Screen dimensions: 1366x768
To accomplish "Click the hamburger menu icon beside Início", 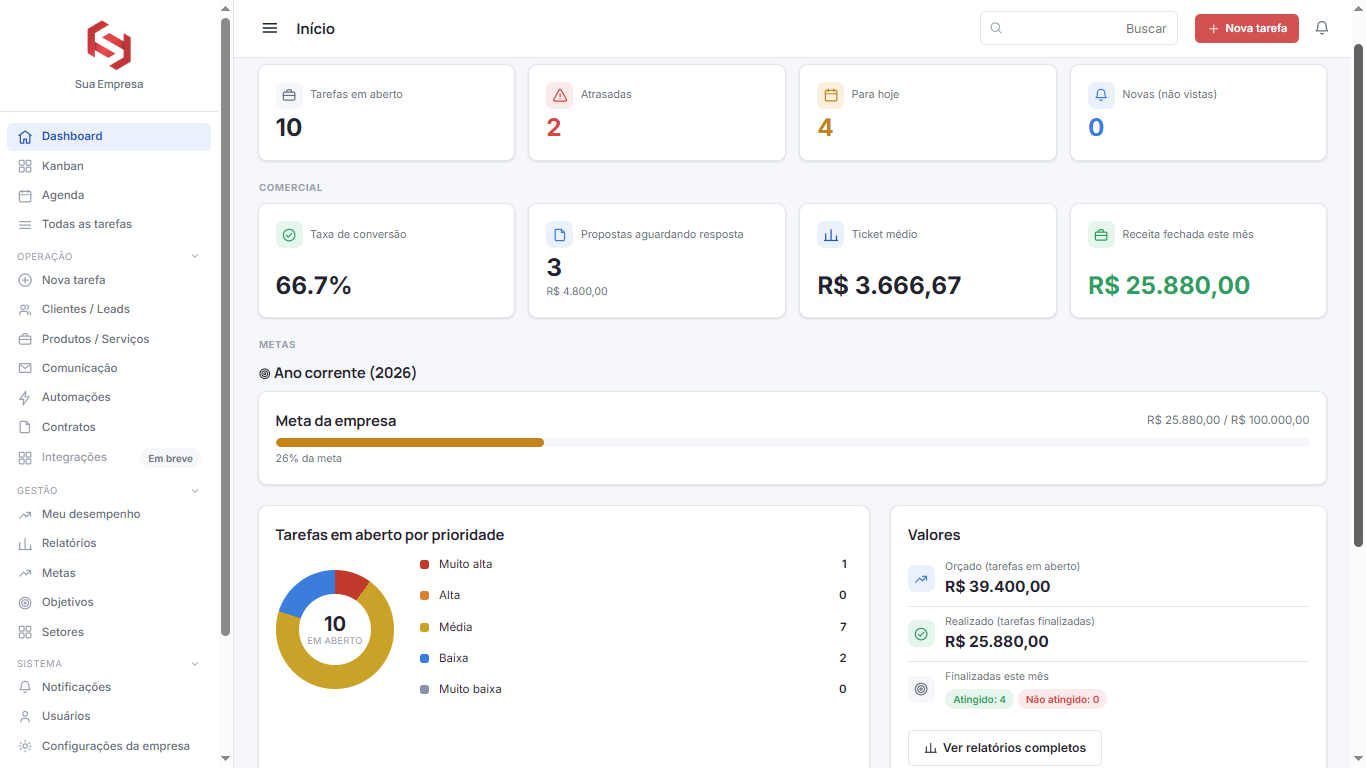I will click(x=270, y=28).
